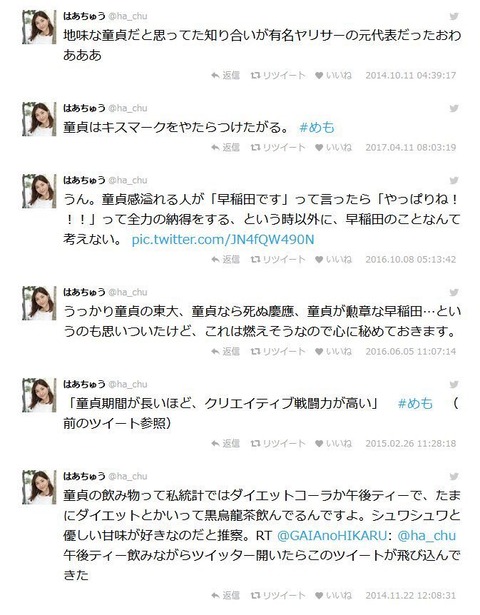Like the tweet dated 2016.06.05
This screenshot has height=615, width=480.
point(333,351)
